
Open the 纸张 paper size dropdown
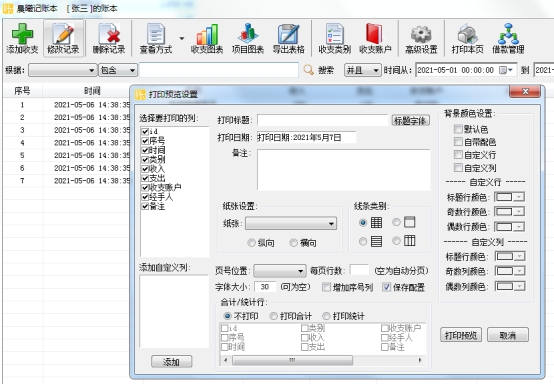pos(291,223)
